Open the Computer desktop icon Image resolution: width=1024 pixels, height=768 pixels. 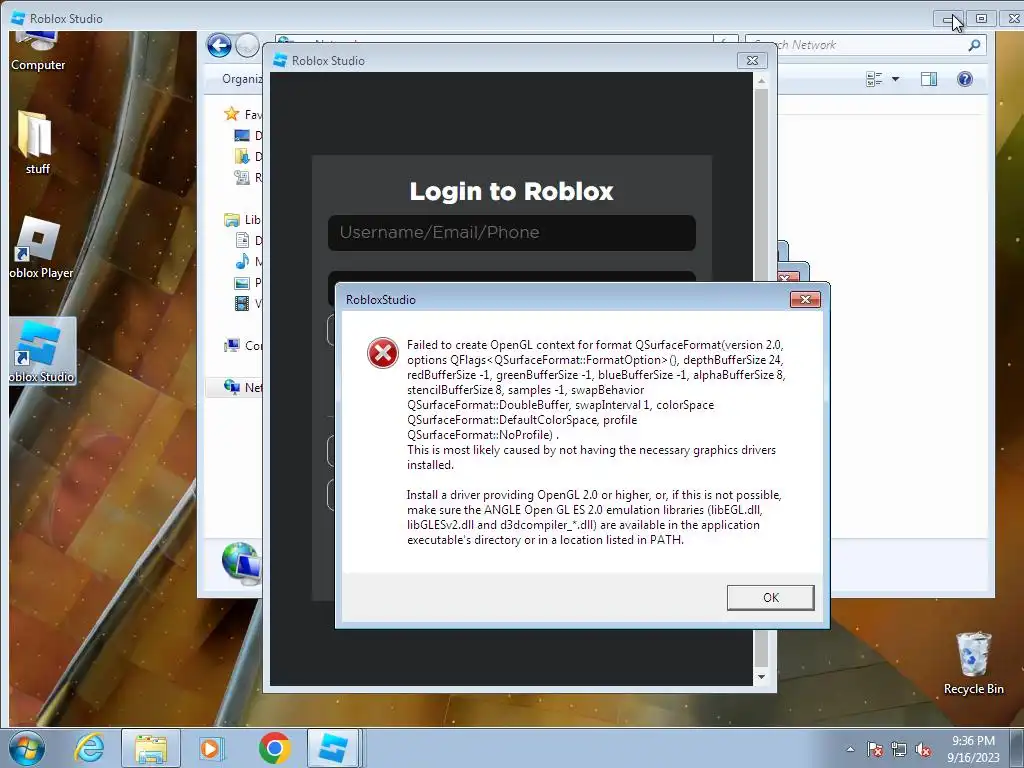(38, 51)
